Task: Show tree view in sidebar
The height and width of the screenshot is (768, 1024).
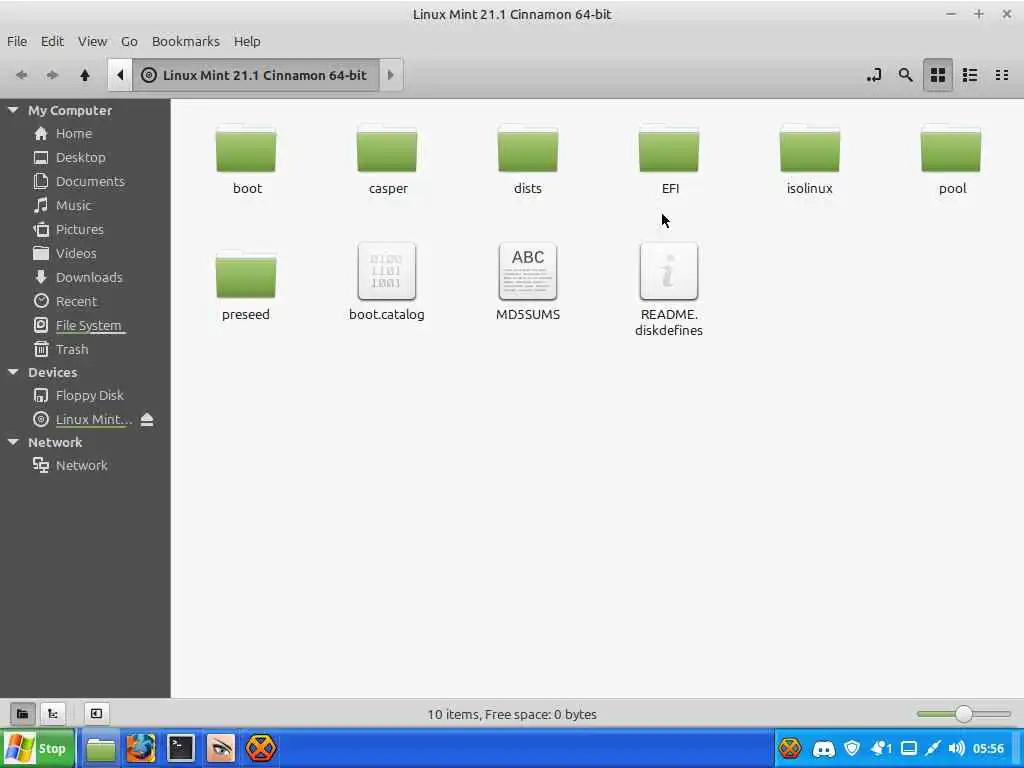Action: [x=53, y=714]
